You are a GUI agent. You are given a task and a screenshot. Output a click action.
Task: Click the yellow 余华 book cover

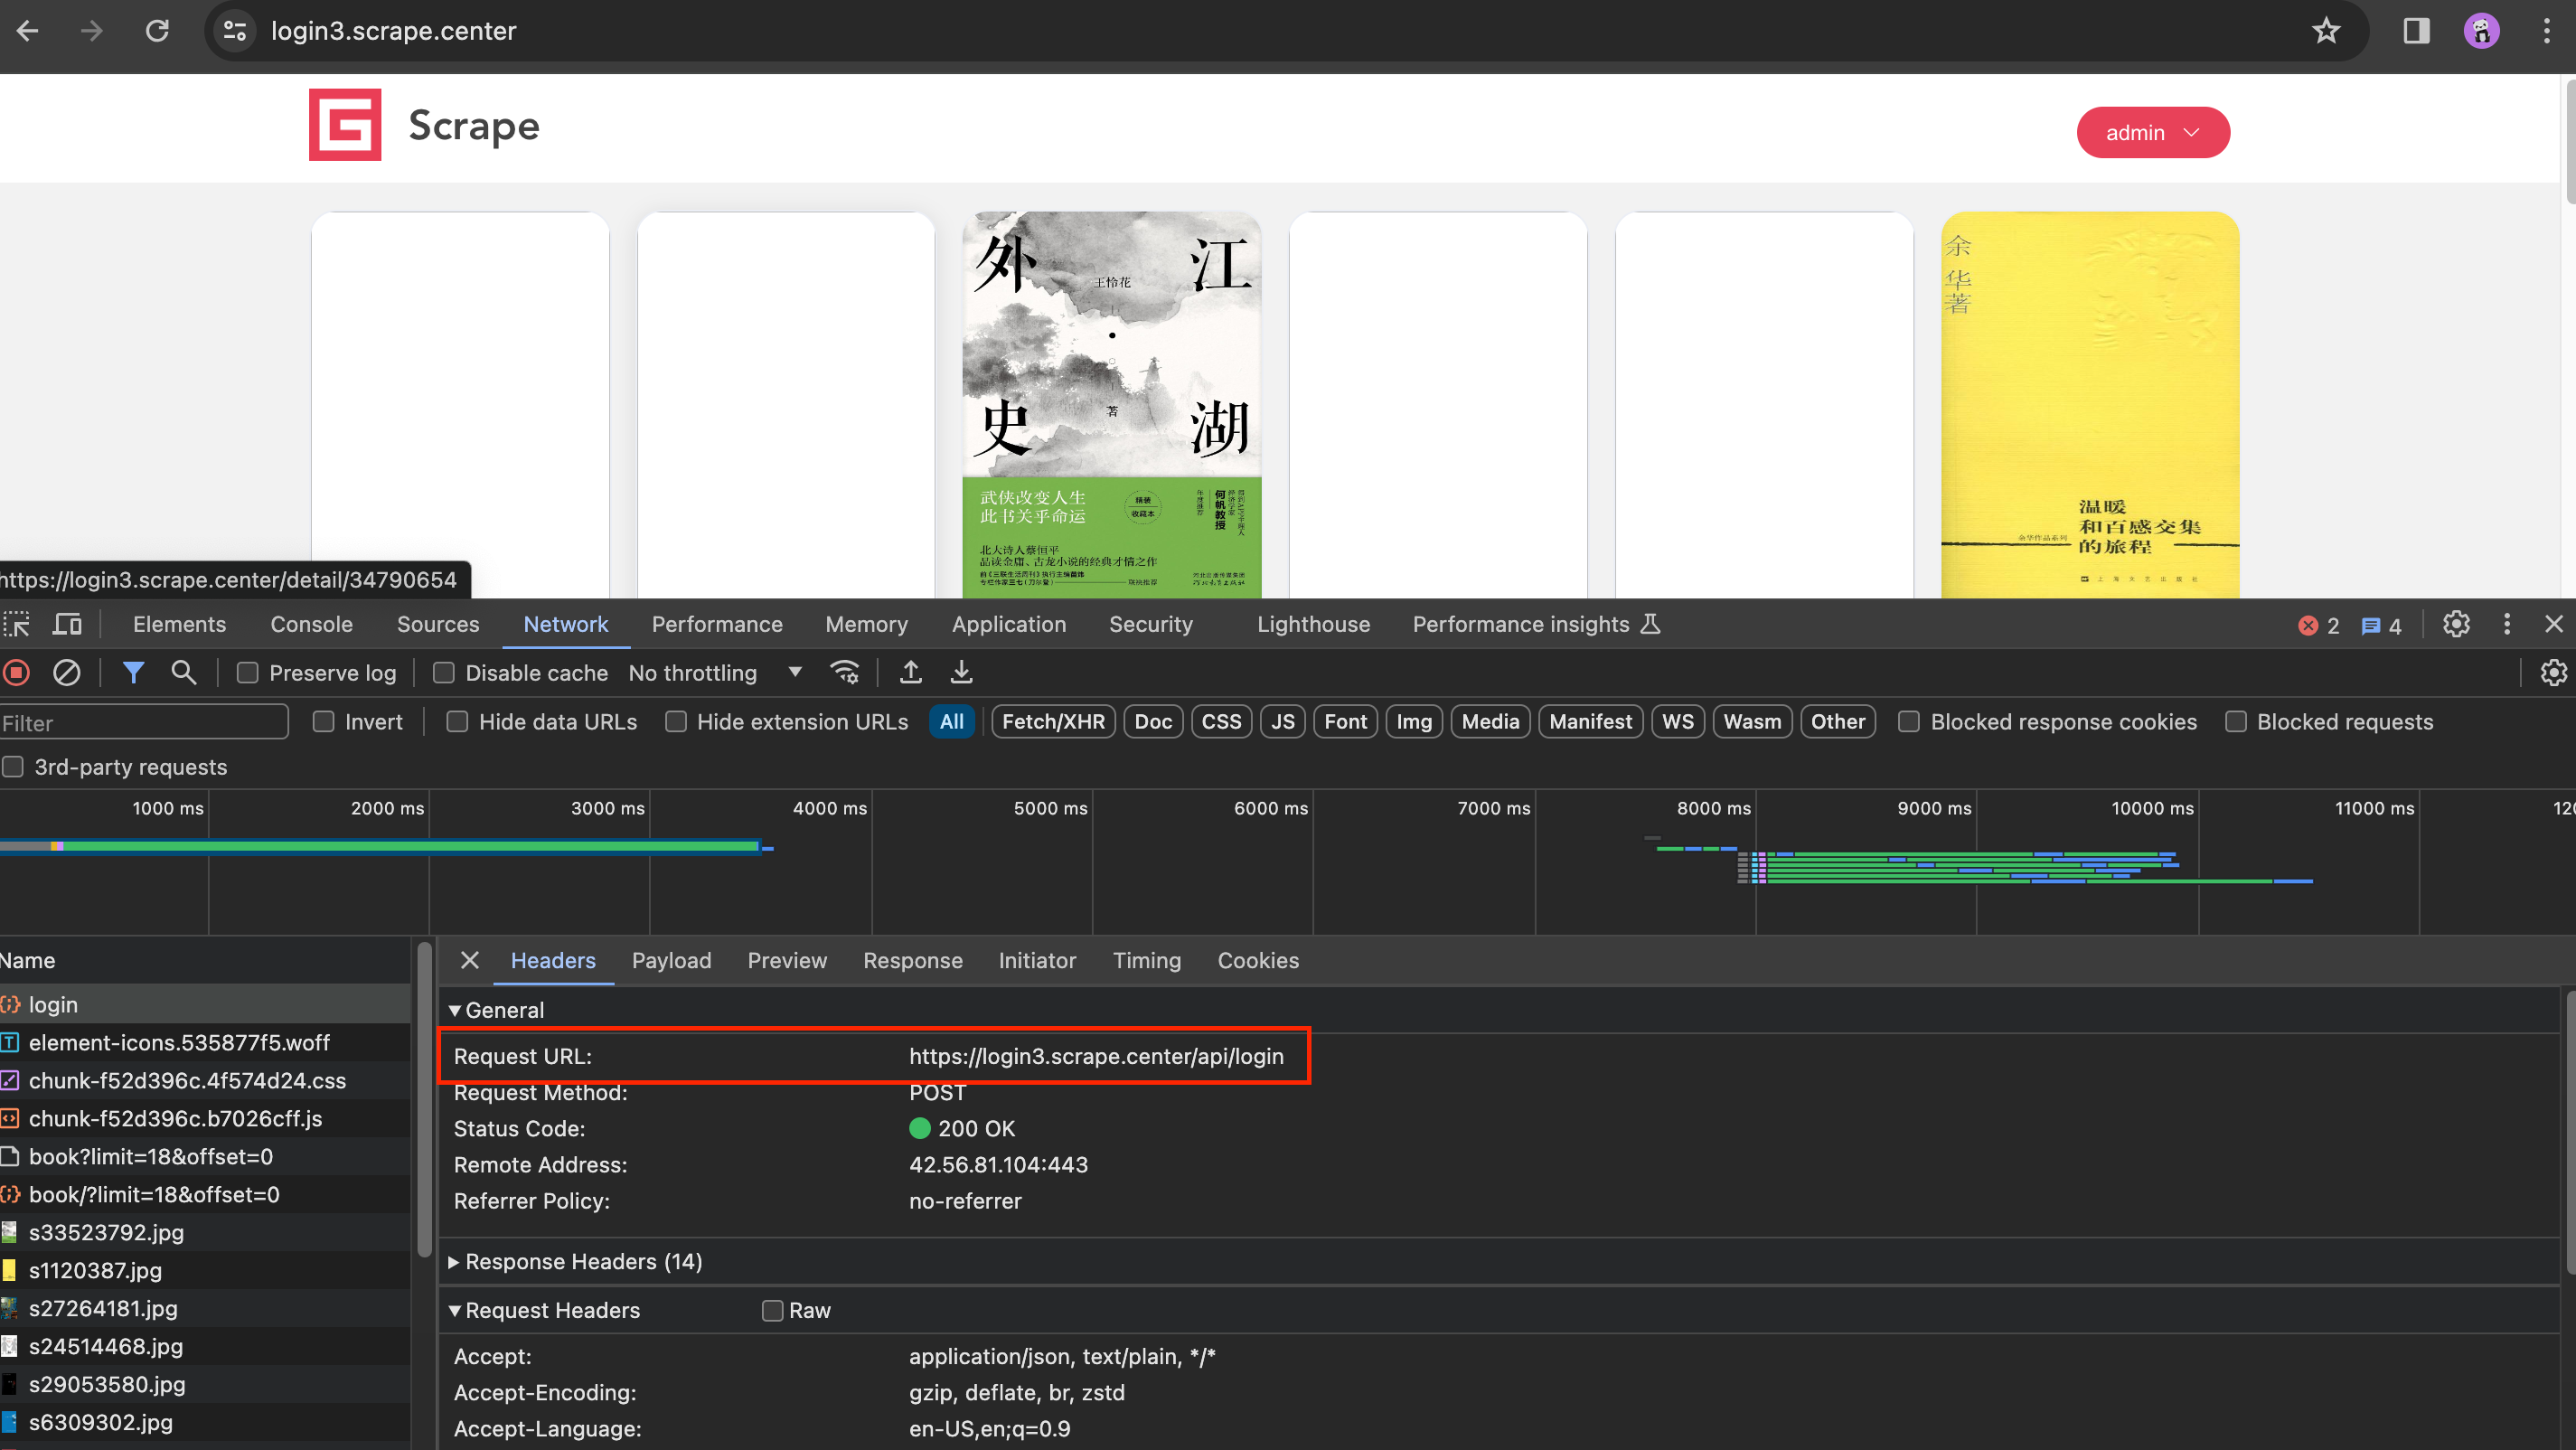click(x=2090, y=405)
